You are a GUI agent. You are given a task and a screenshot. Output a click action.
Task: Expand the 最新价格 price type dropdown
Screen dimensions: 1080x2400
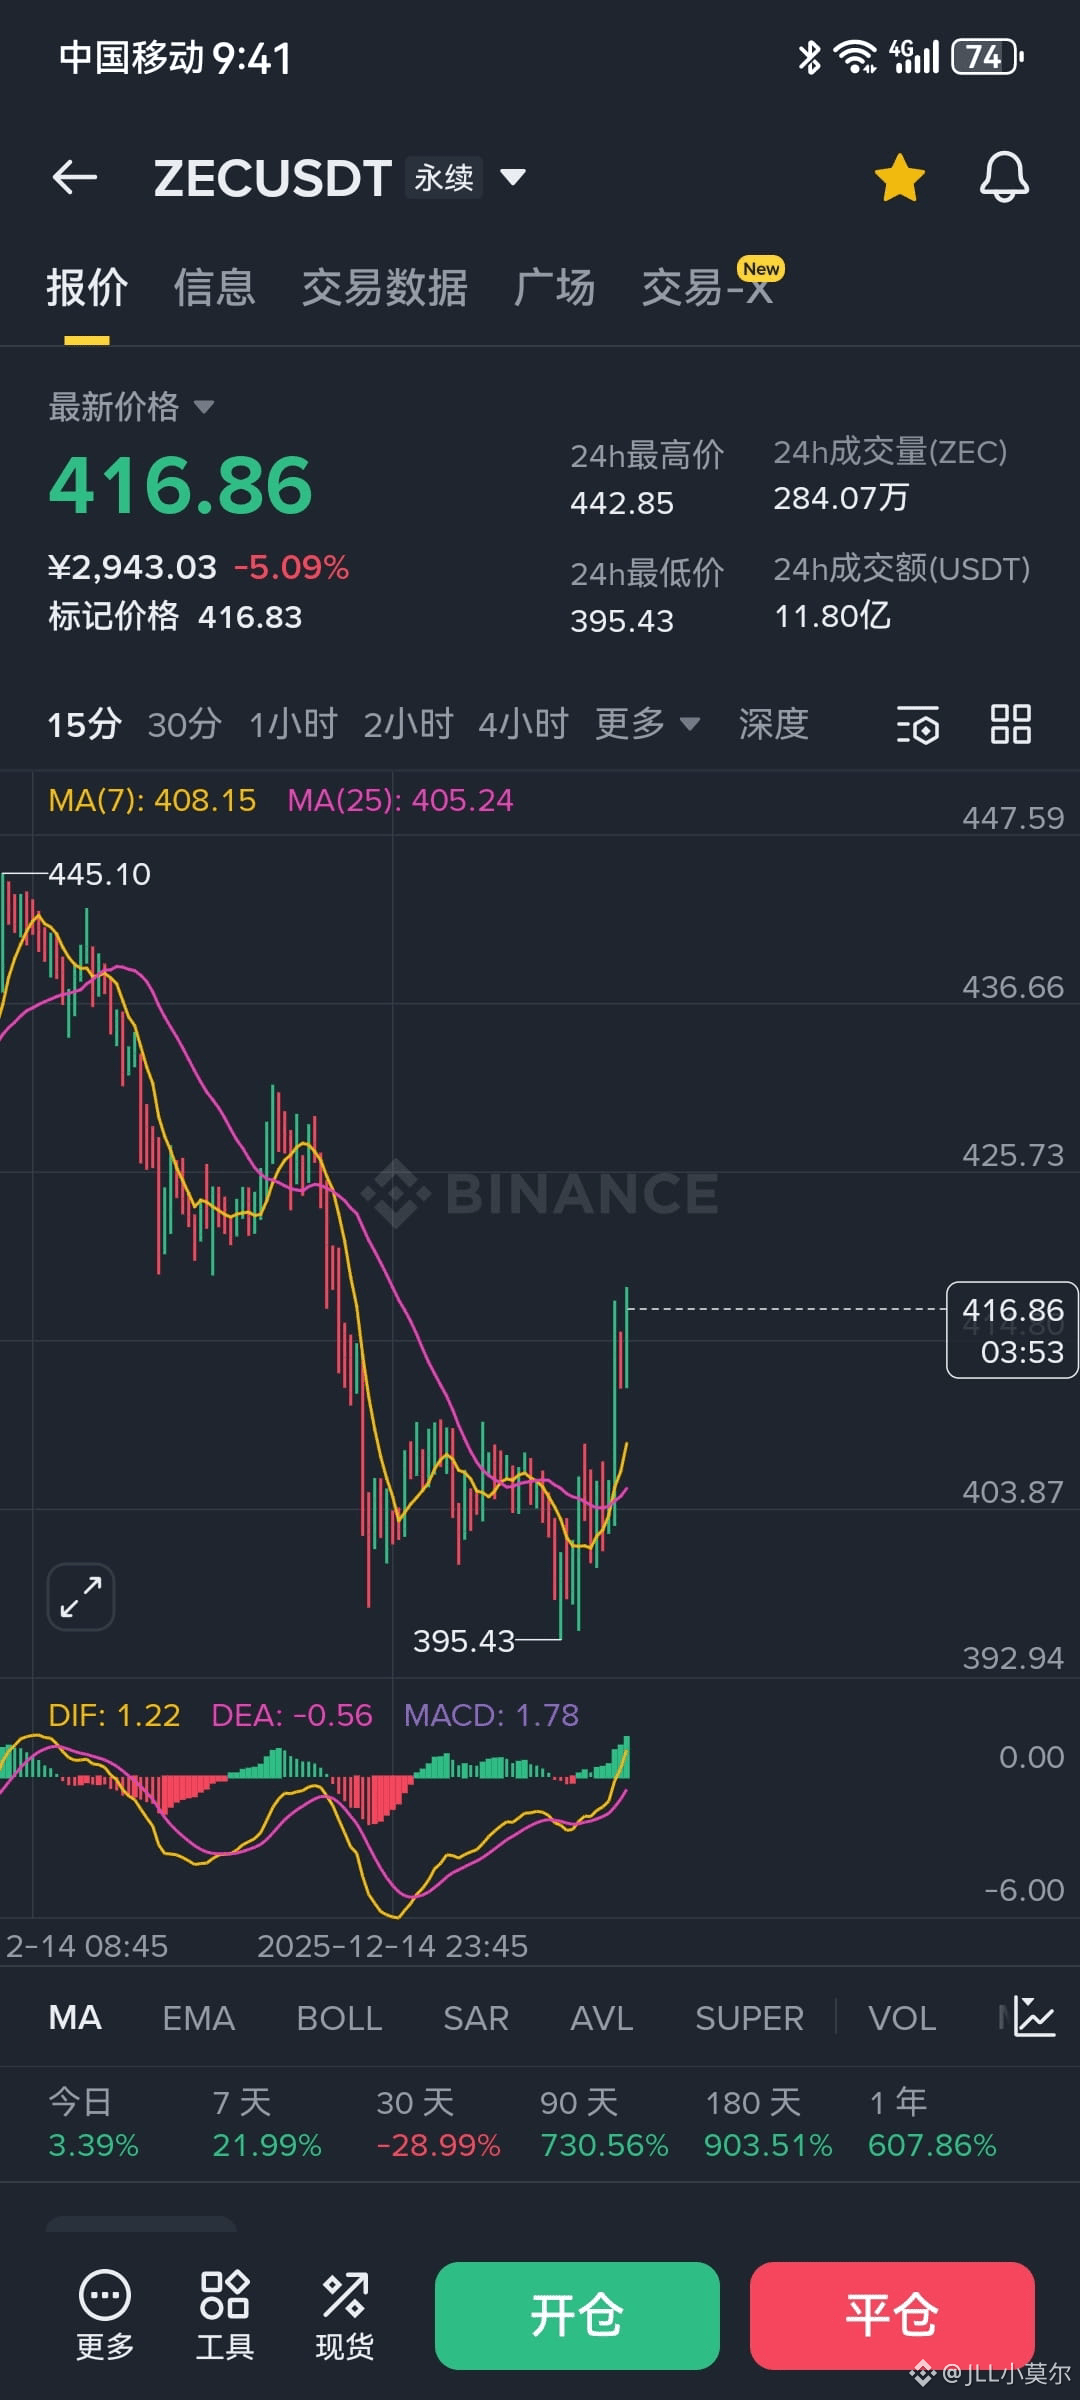tap(131, 407)
